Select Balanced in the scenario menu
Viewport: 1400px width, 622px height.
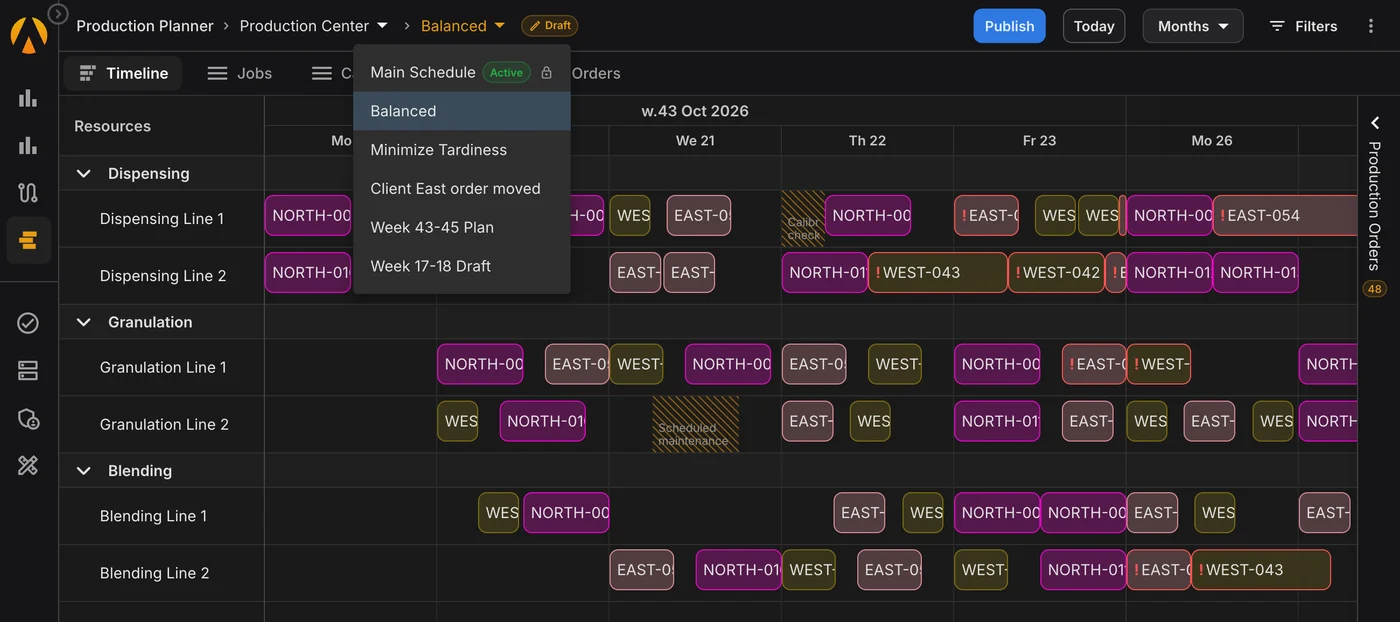click(x=462, y=111)
